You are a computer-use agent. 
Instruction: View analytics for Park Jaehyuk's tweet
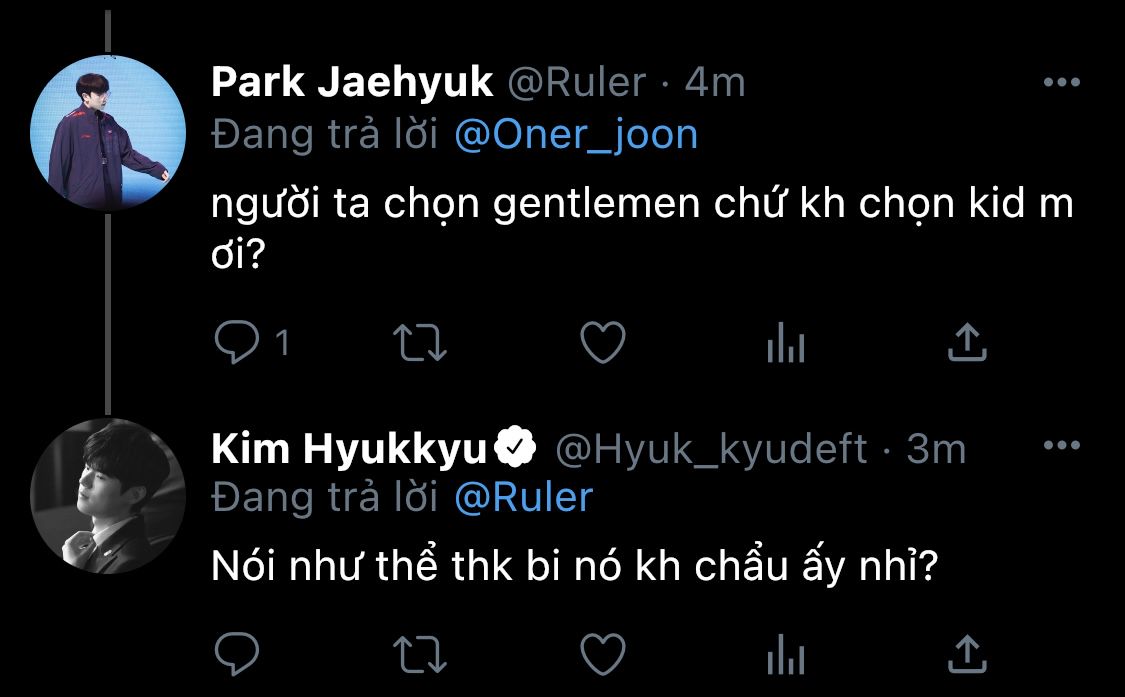tap(786, 345)
